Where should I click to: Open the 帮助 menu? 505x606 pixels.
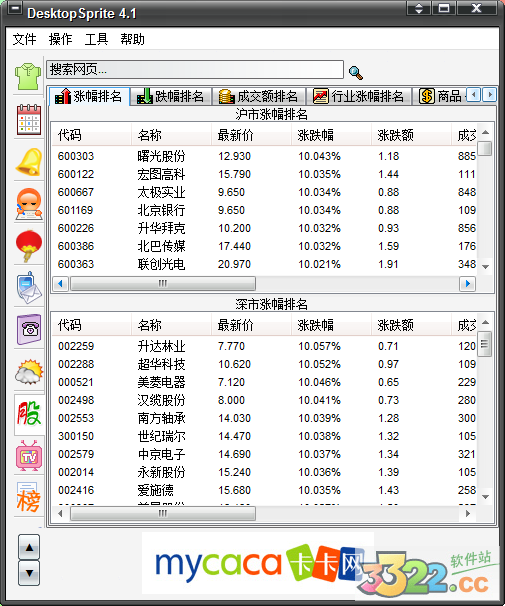(132, 39)
